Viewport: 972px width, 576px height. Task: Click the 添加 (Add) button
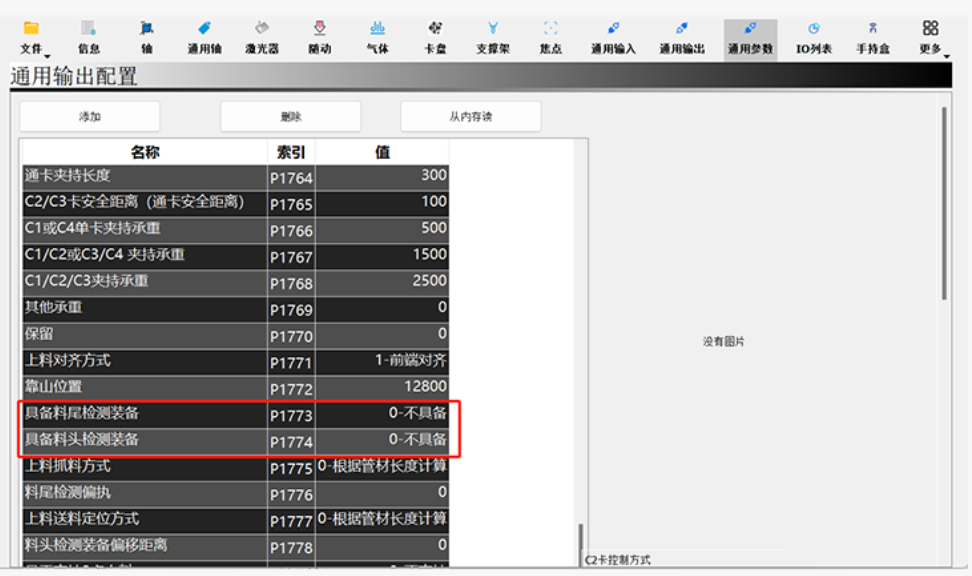point(90,116)
